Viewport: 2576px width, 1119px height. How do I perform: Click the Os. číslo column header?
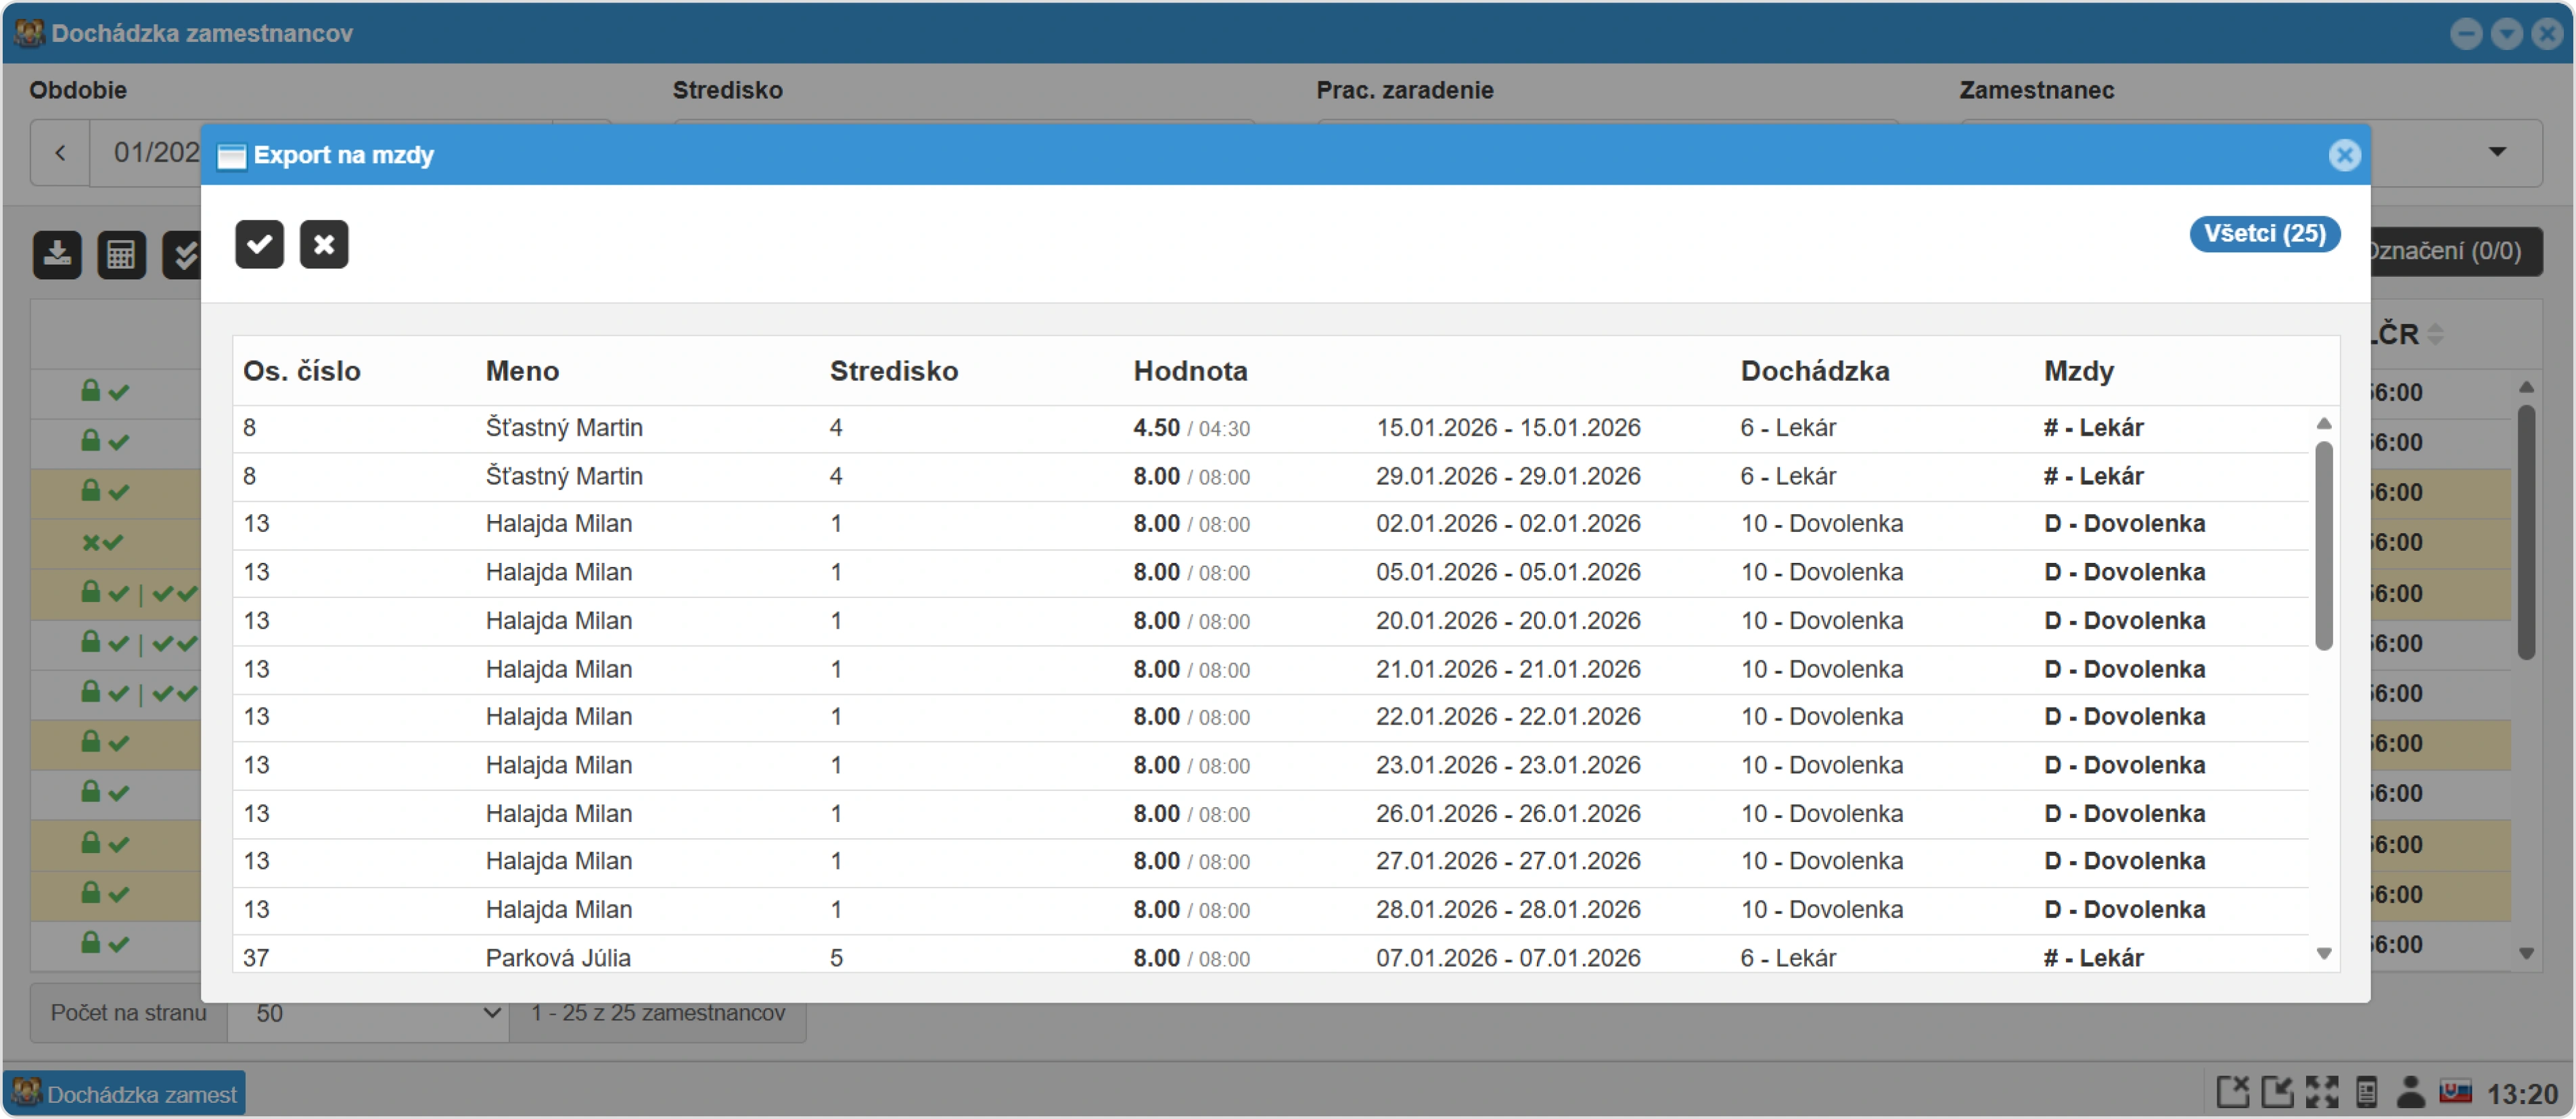coord(301,371)
